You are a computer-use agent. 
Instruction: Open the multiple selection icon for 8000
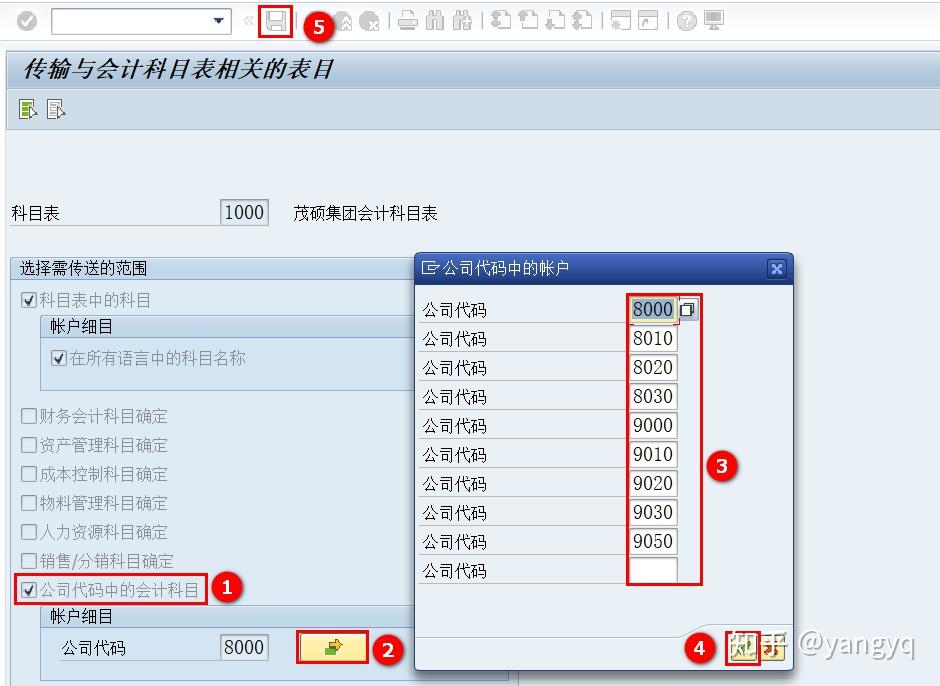point(686,310)
